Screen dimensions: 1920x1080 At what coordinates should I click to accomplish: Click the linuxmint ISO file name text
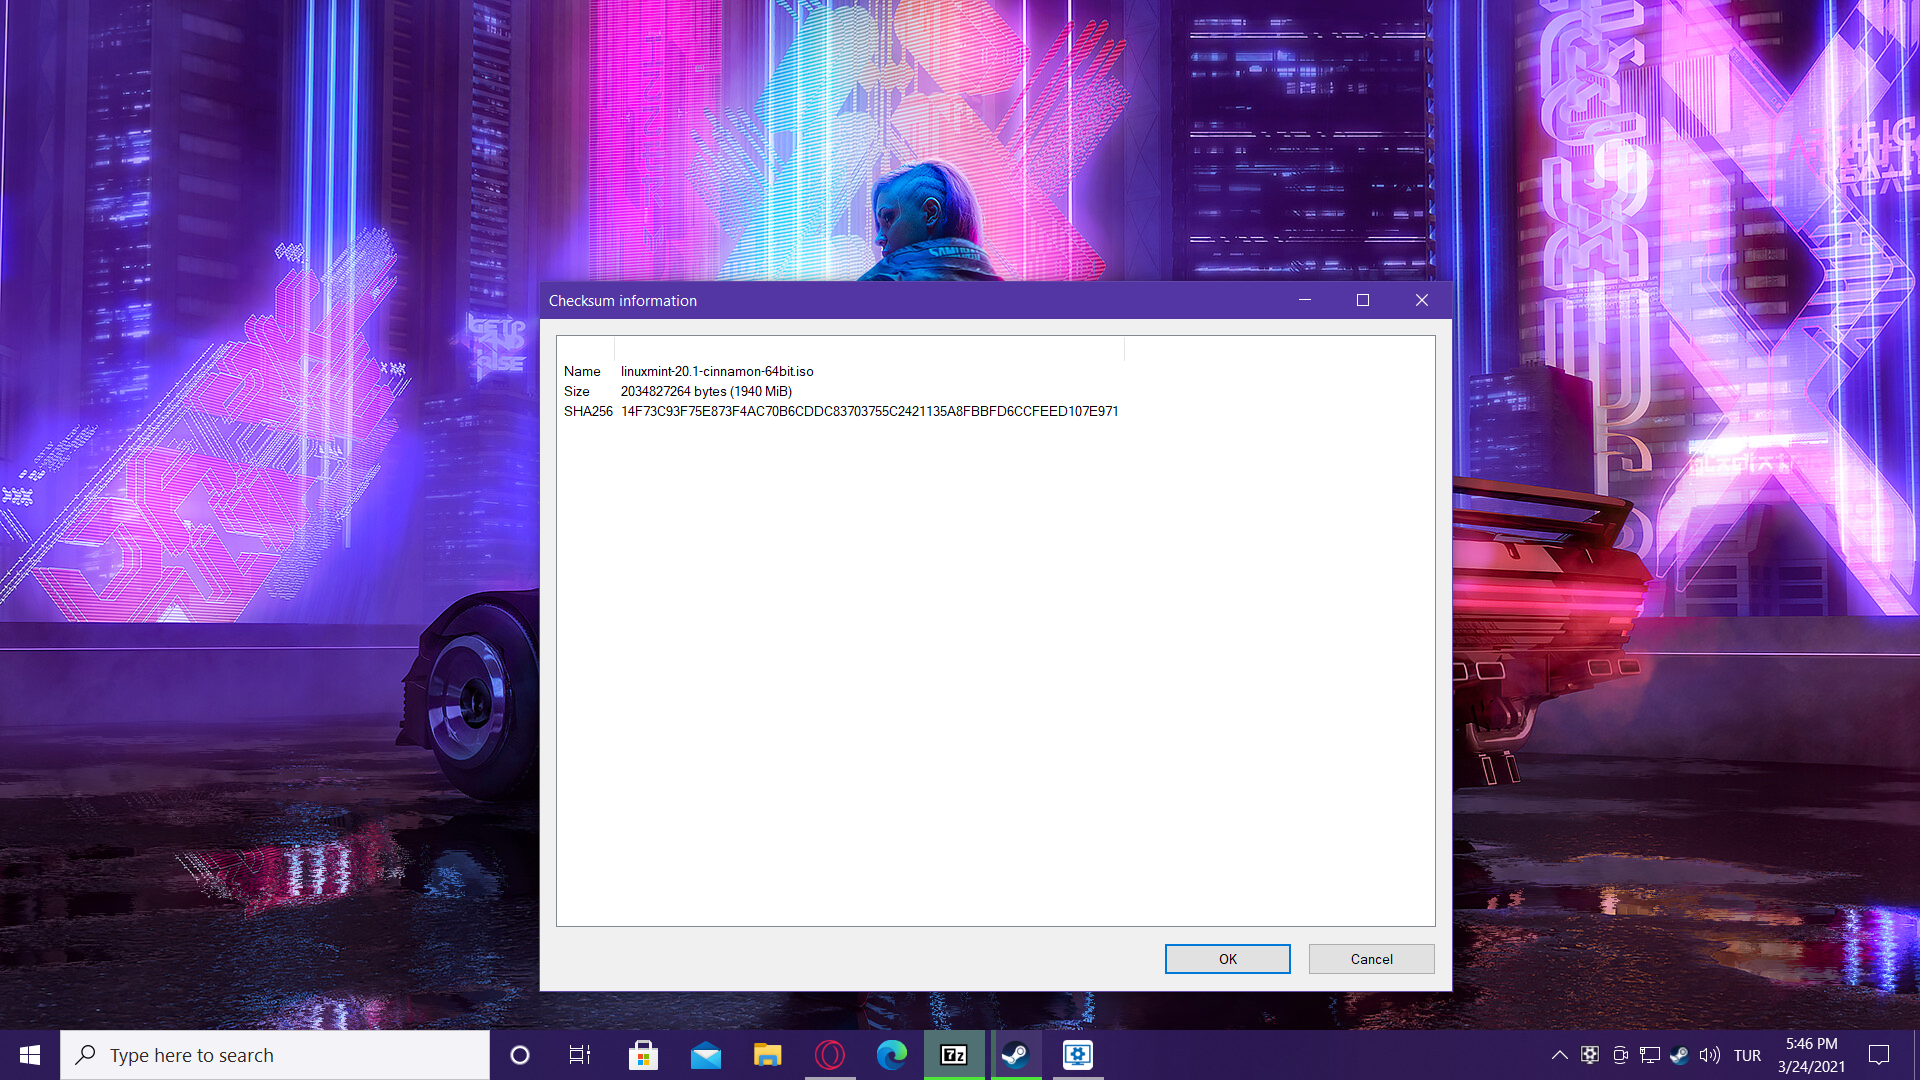point(717,371)
